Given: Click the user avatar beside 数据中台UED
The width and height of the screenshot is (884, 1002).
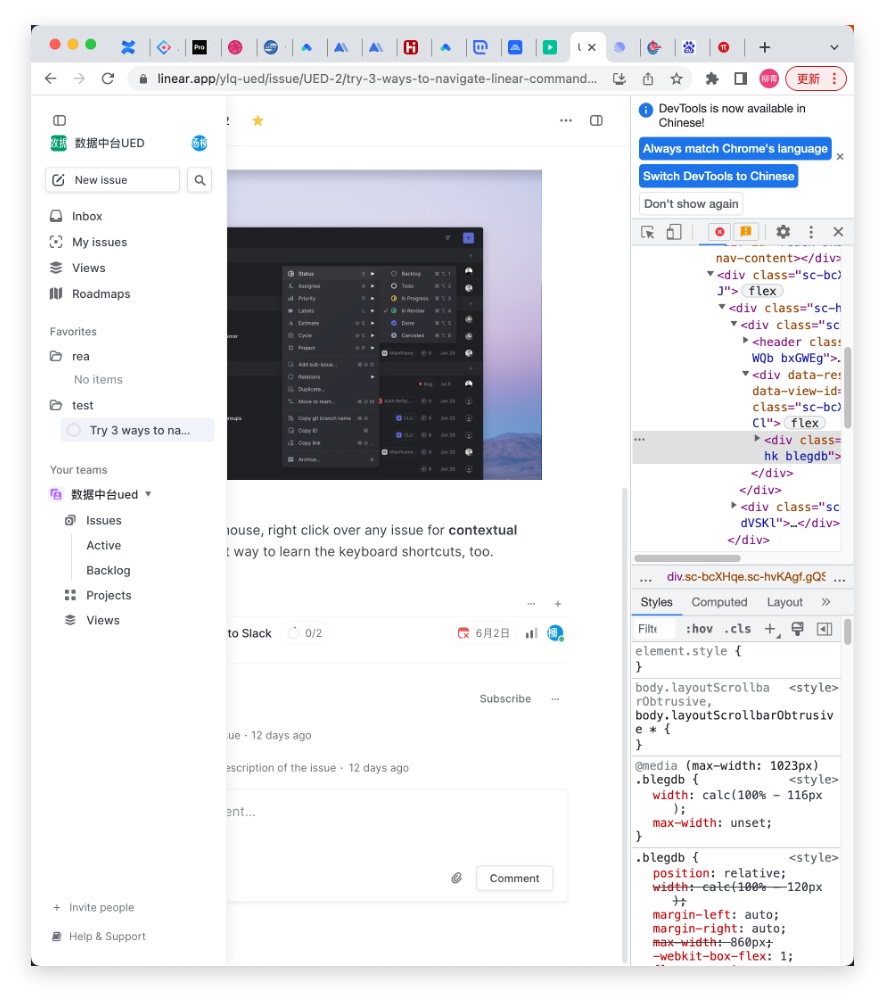Looking at the screenshot, I should (199, 143).
